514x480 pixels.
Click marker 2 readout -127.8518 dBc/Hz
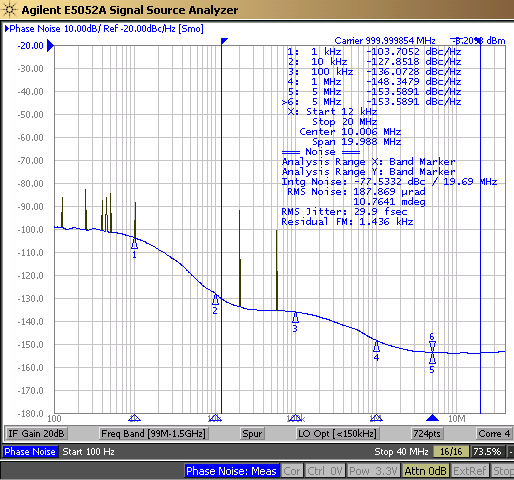pos(414,62)
